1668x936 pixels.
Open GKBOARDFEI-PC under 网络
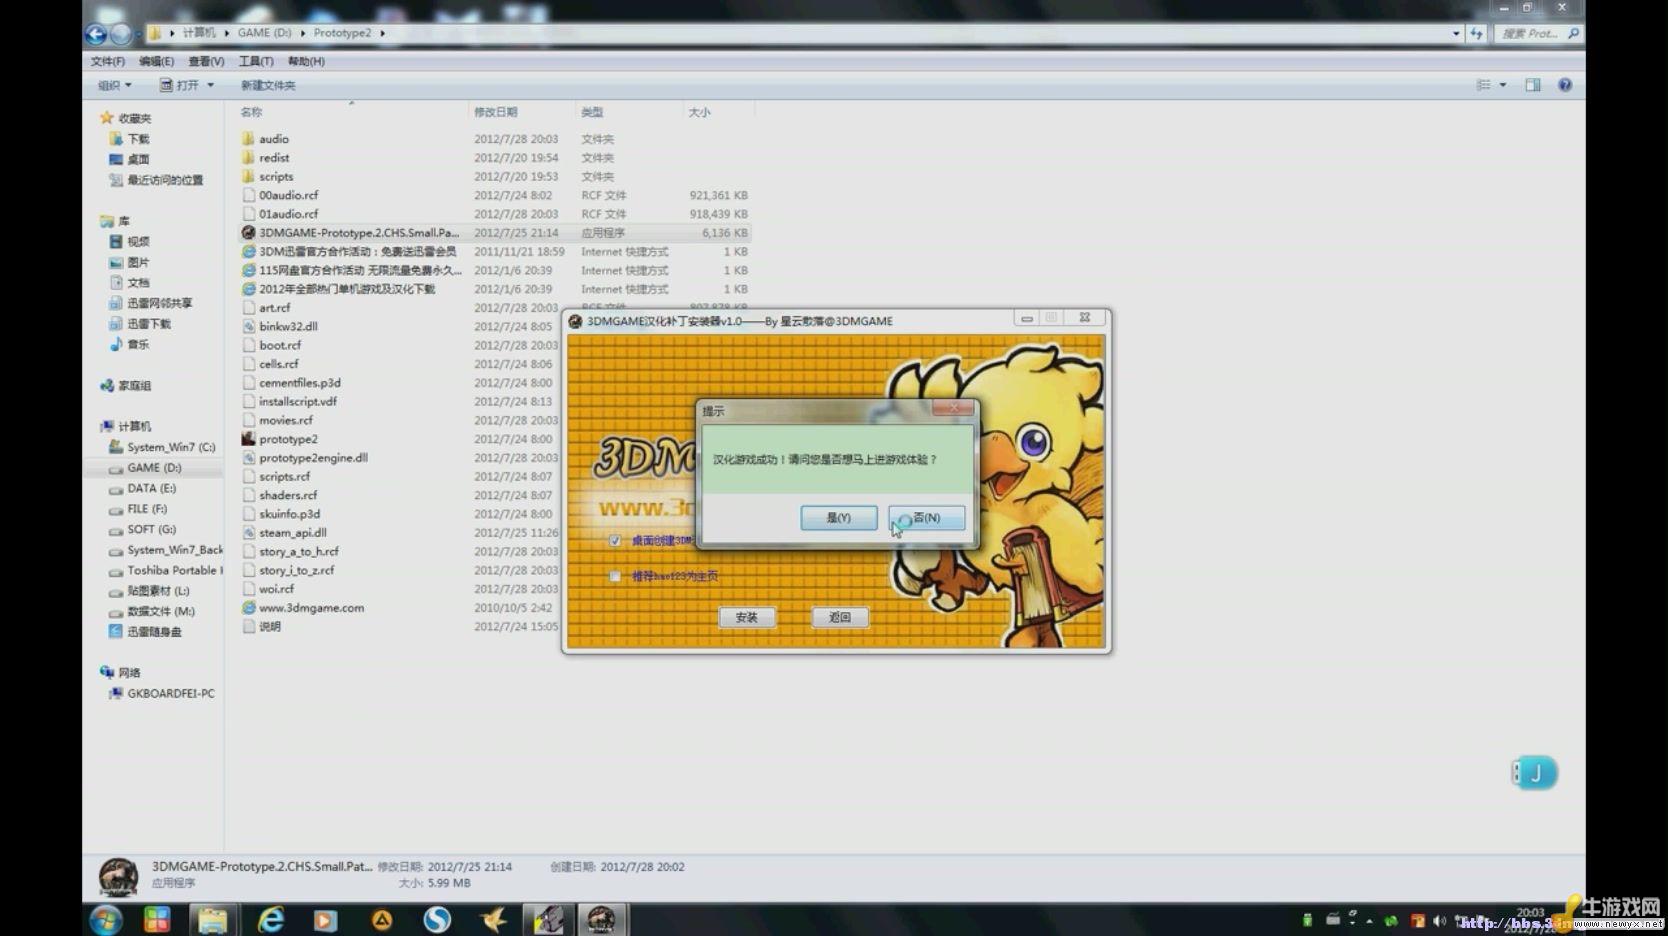click(170, 693)
